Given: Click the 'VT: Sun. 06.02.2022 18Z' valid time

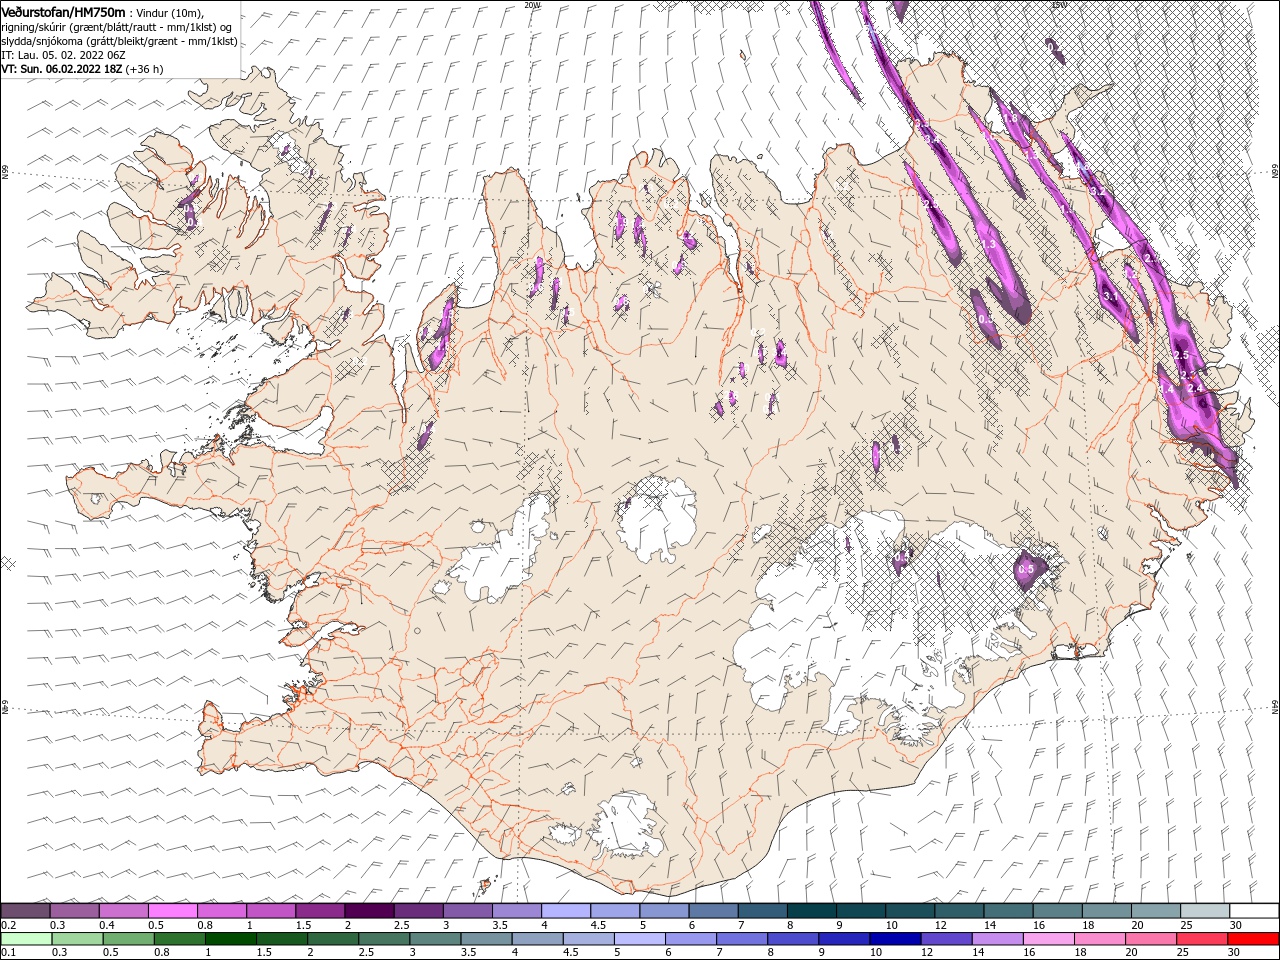Looking at the screenshot, I should (62, 69).
